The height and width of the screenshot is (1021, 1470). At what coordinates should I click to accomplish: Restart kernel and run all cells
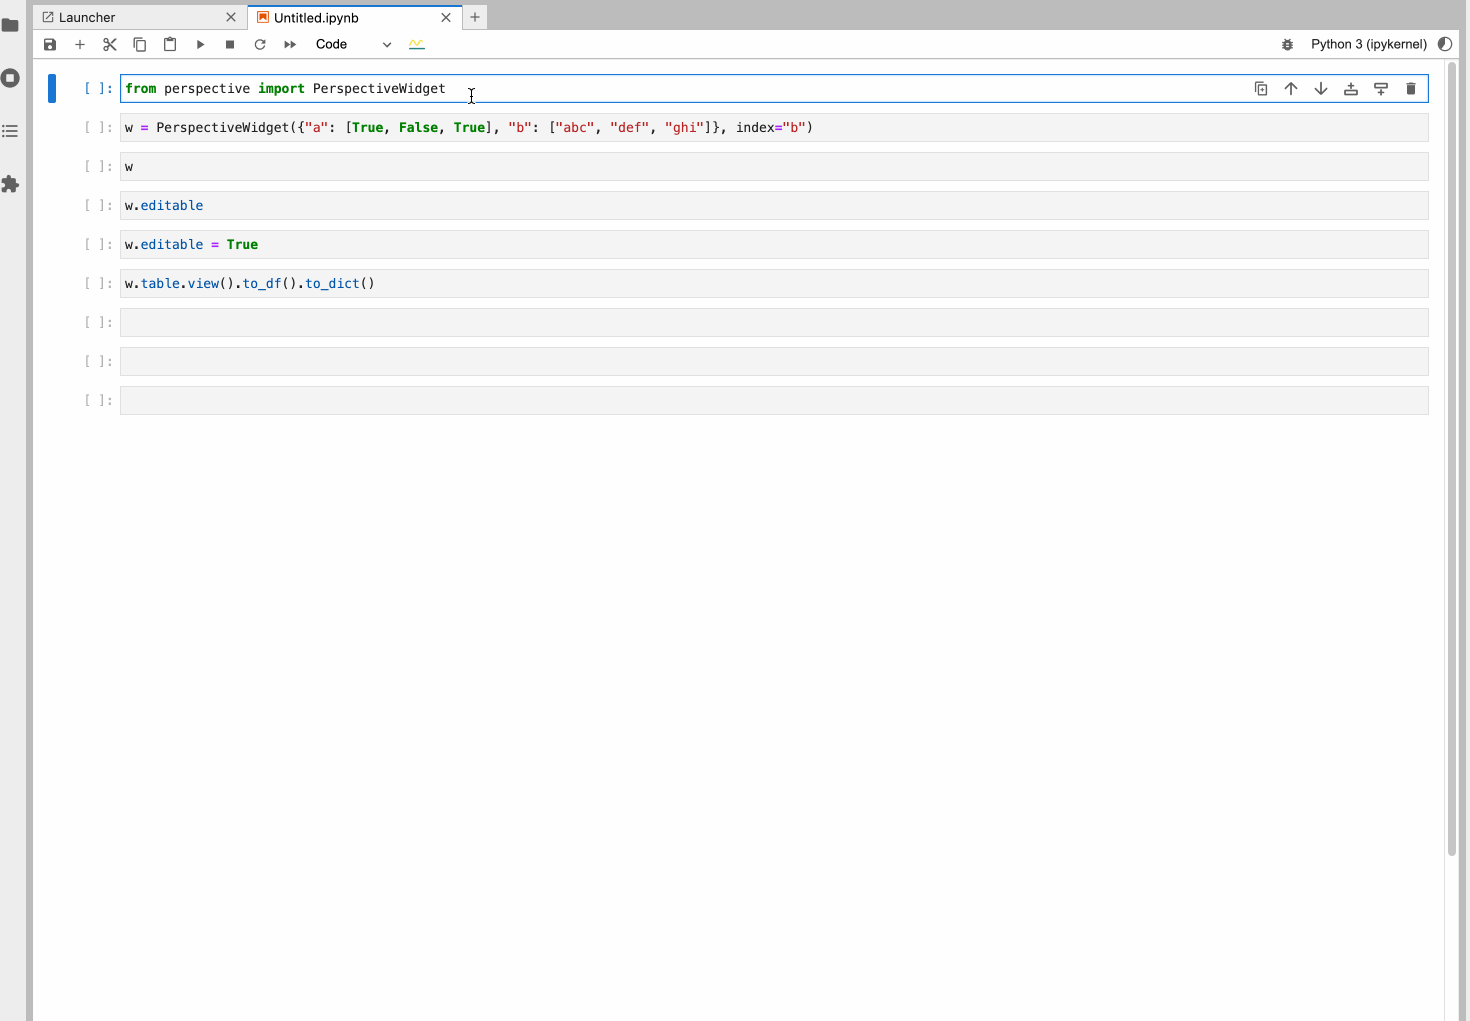[290, 44]
